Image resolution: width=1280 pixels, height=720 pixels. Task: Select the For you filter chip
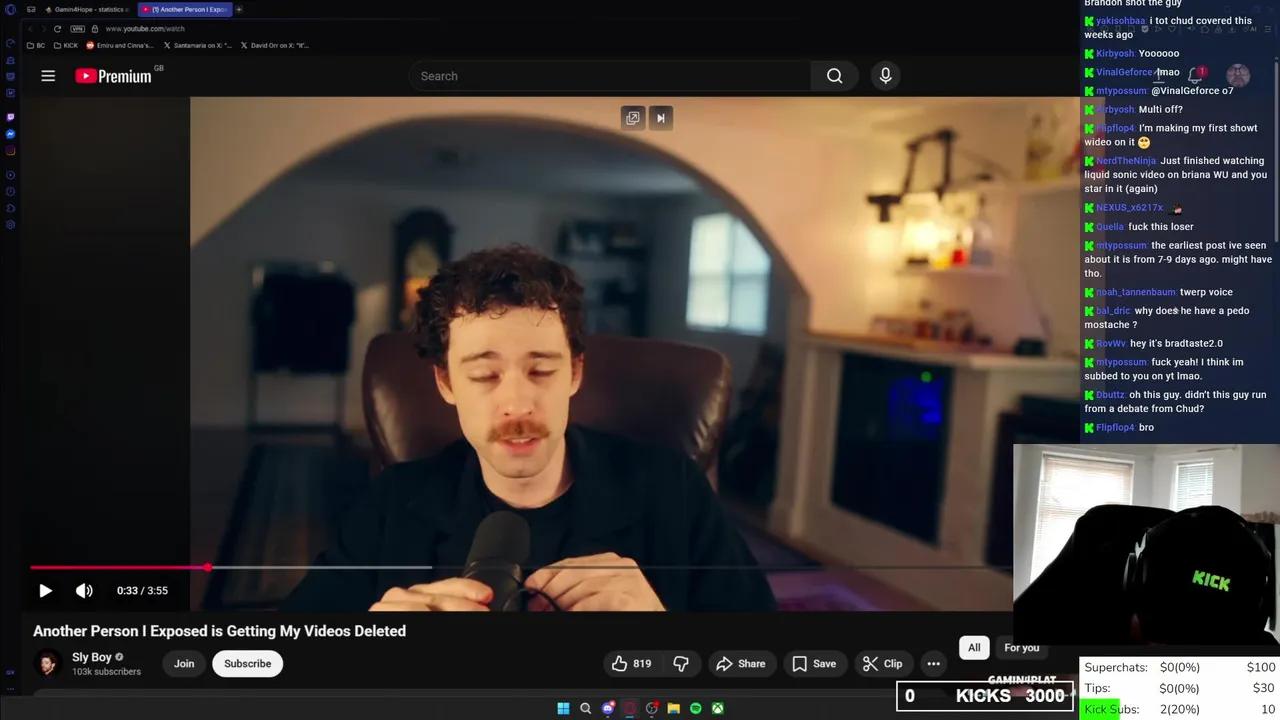[x=1021, y=648]
